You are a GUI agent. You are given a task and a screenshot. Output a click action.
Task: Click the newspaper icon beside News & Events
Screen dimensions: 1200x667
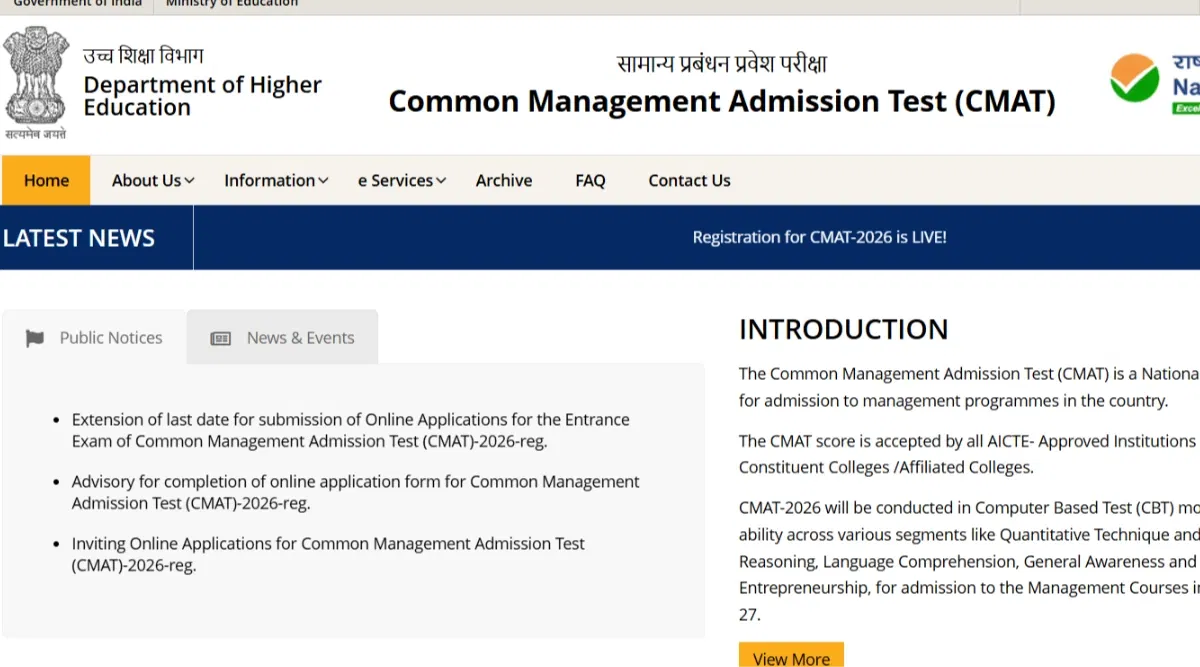tap(221, 338)
